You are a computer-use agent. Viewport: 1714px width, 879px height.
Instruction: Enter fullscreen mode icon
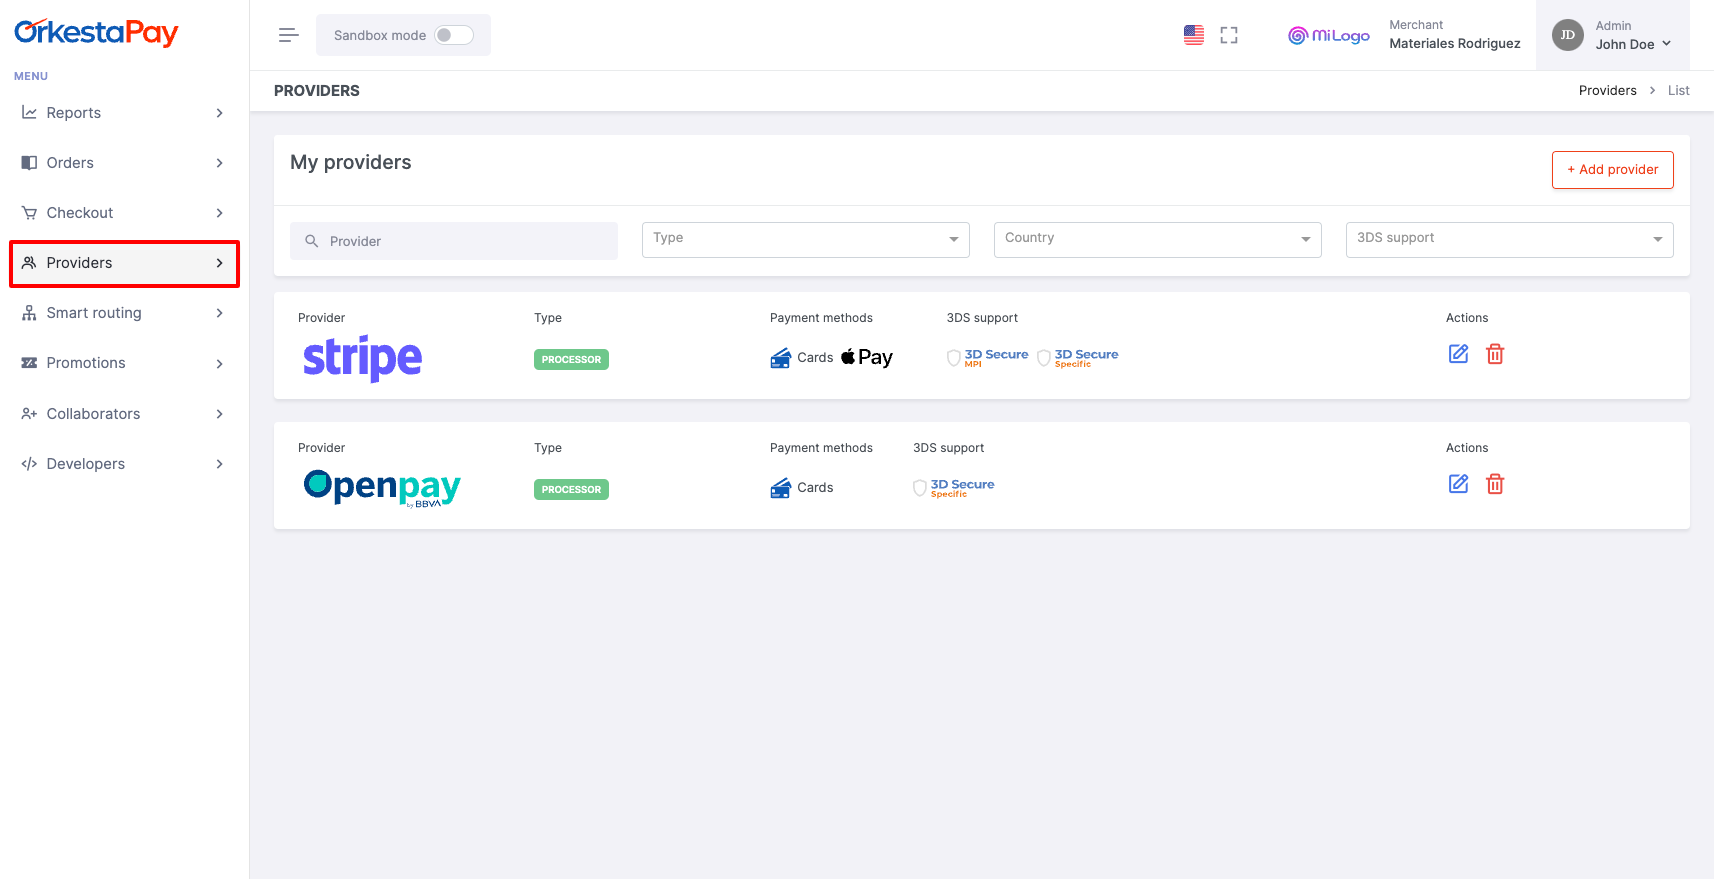click(x=1229, y=35)
